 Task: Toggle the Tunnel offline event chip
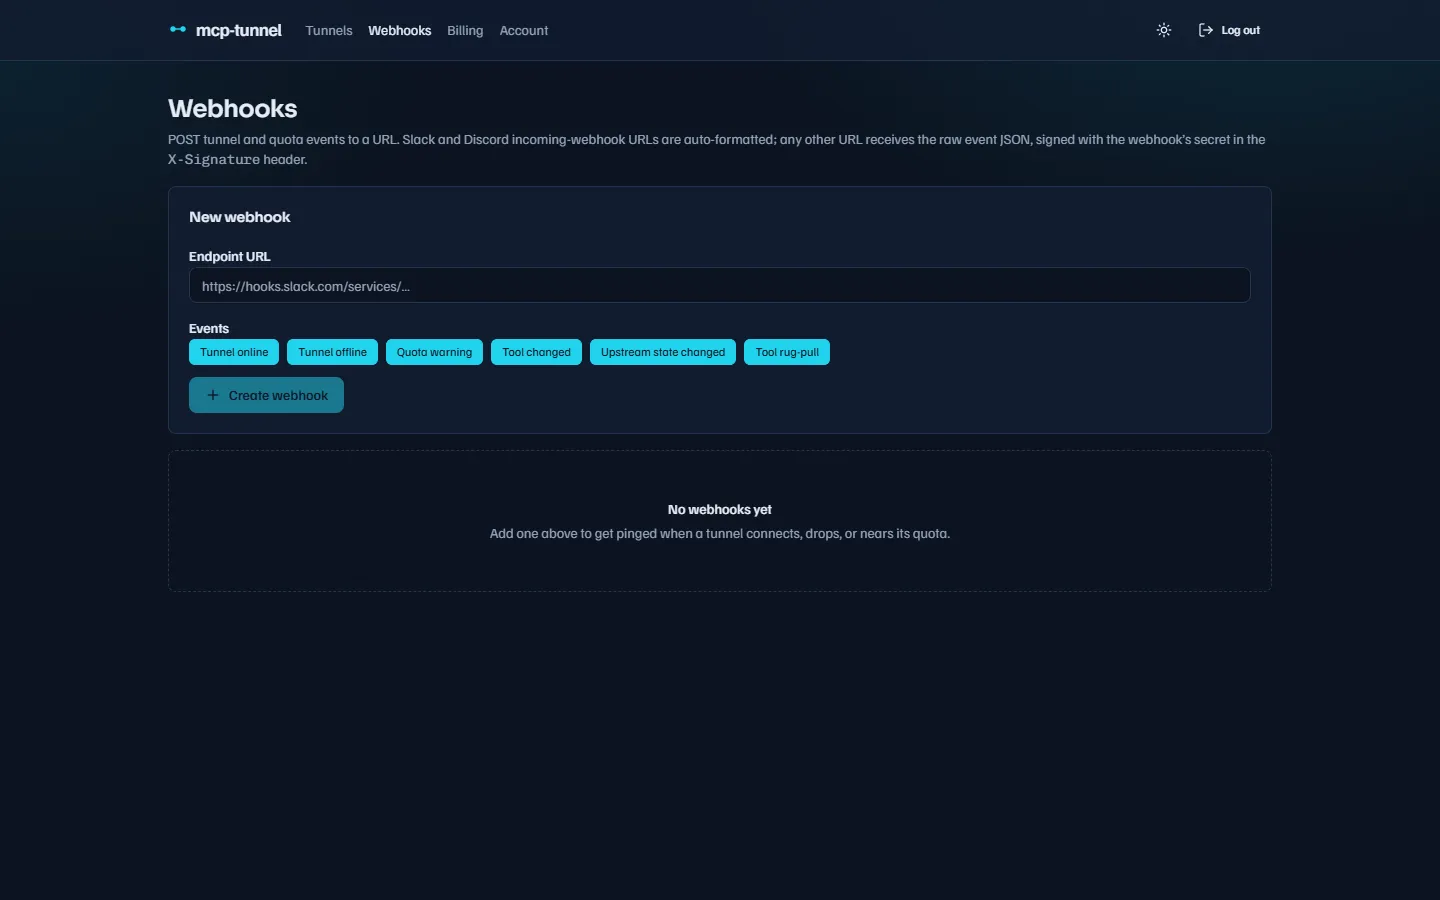tap(332, 352)
